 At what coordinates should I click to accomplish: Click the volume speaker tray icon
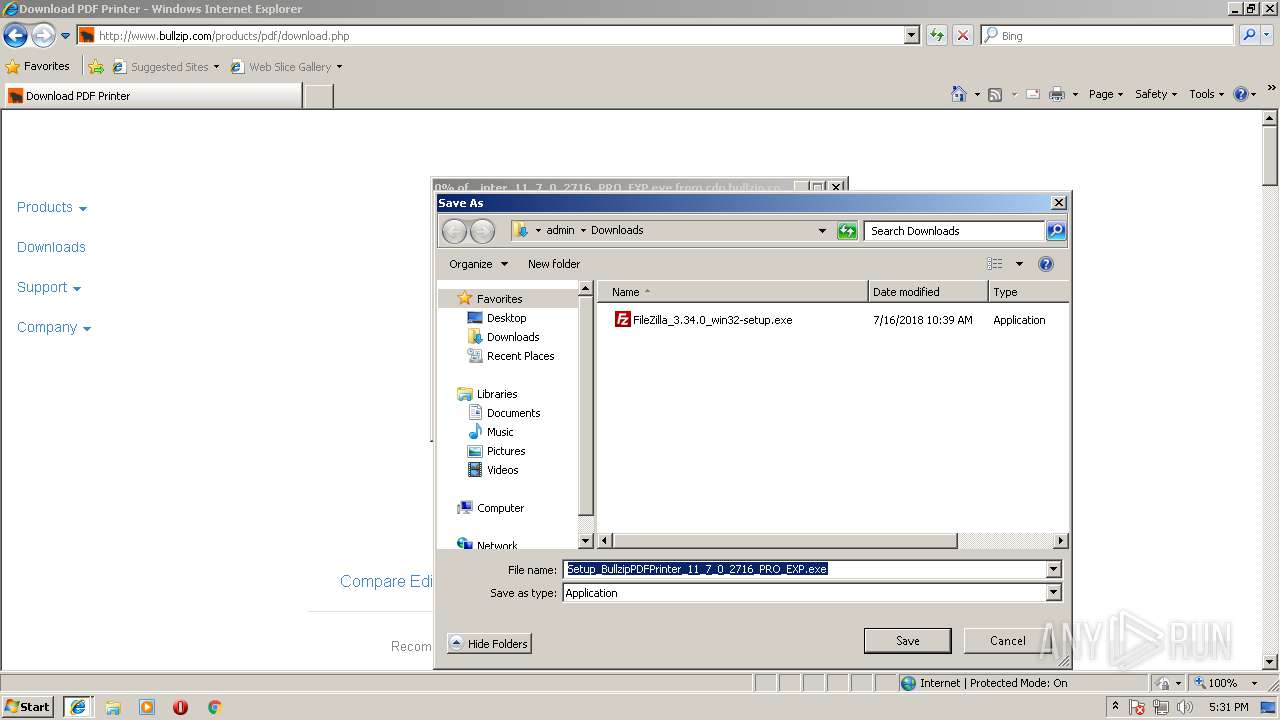click(x=1185, y=707)
